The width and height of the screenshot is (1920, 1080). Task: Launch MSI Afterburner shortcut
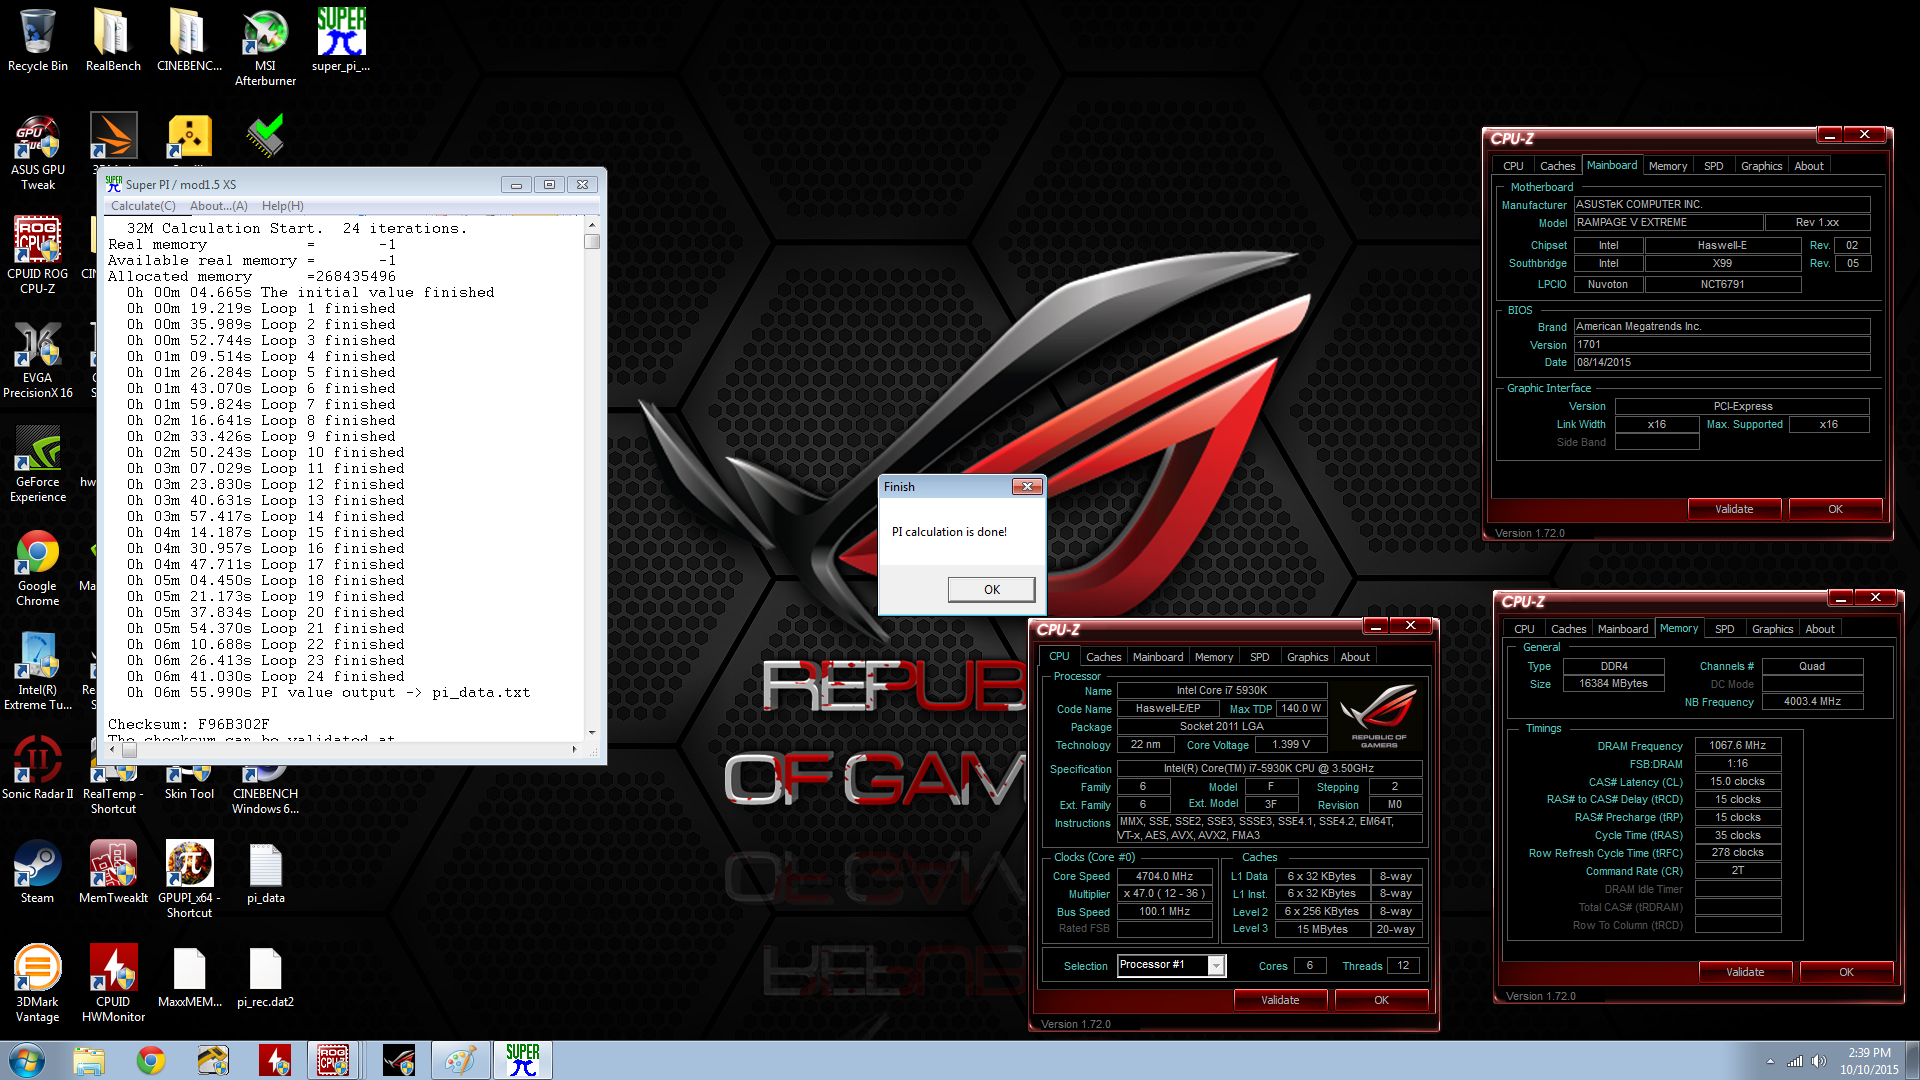[265, 48]
